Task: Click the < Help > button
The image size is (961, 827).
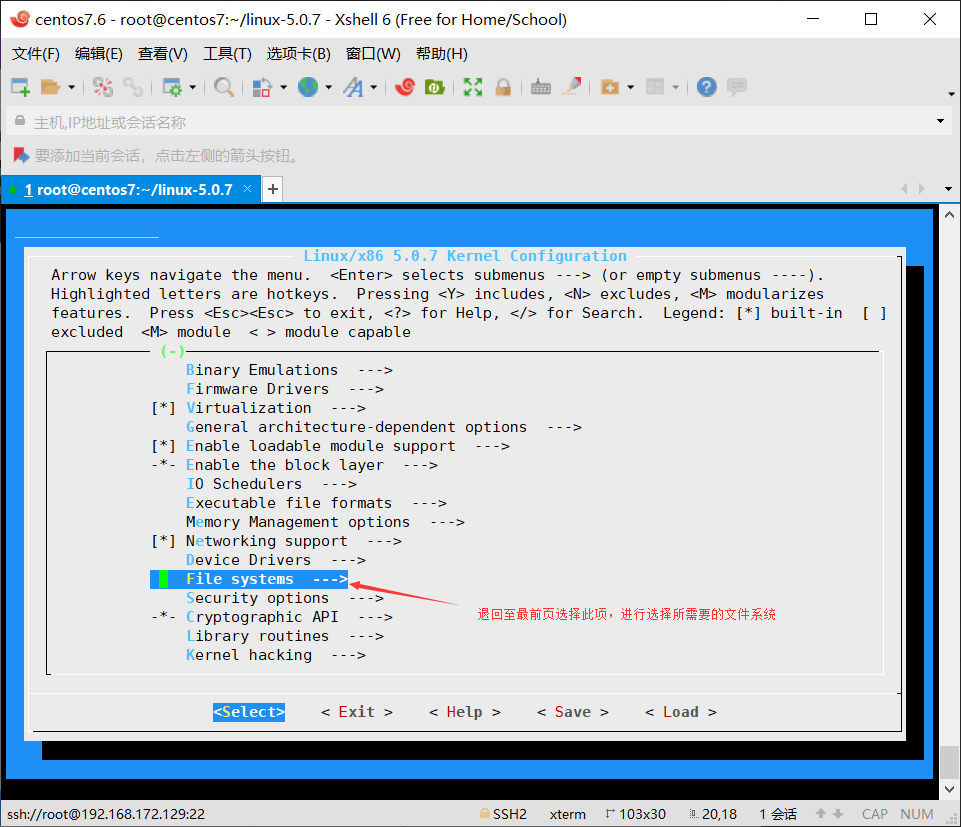Action: click(465, 712)
